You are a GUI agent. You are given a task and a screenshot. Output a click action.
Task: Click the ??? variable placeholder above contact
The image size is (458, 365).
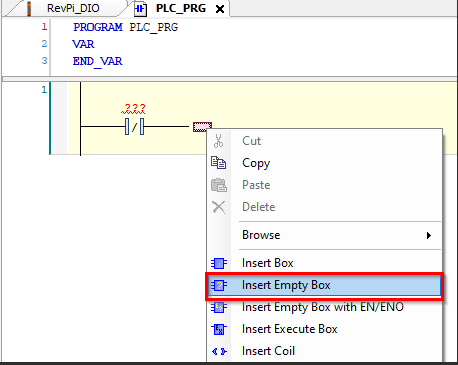(133, 109)
